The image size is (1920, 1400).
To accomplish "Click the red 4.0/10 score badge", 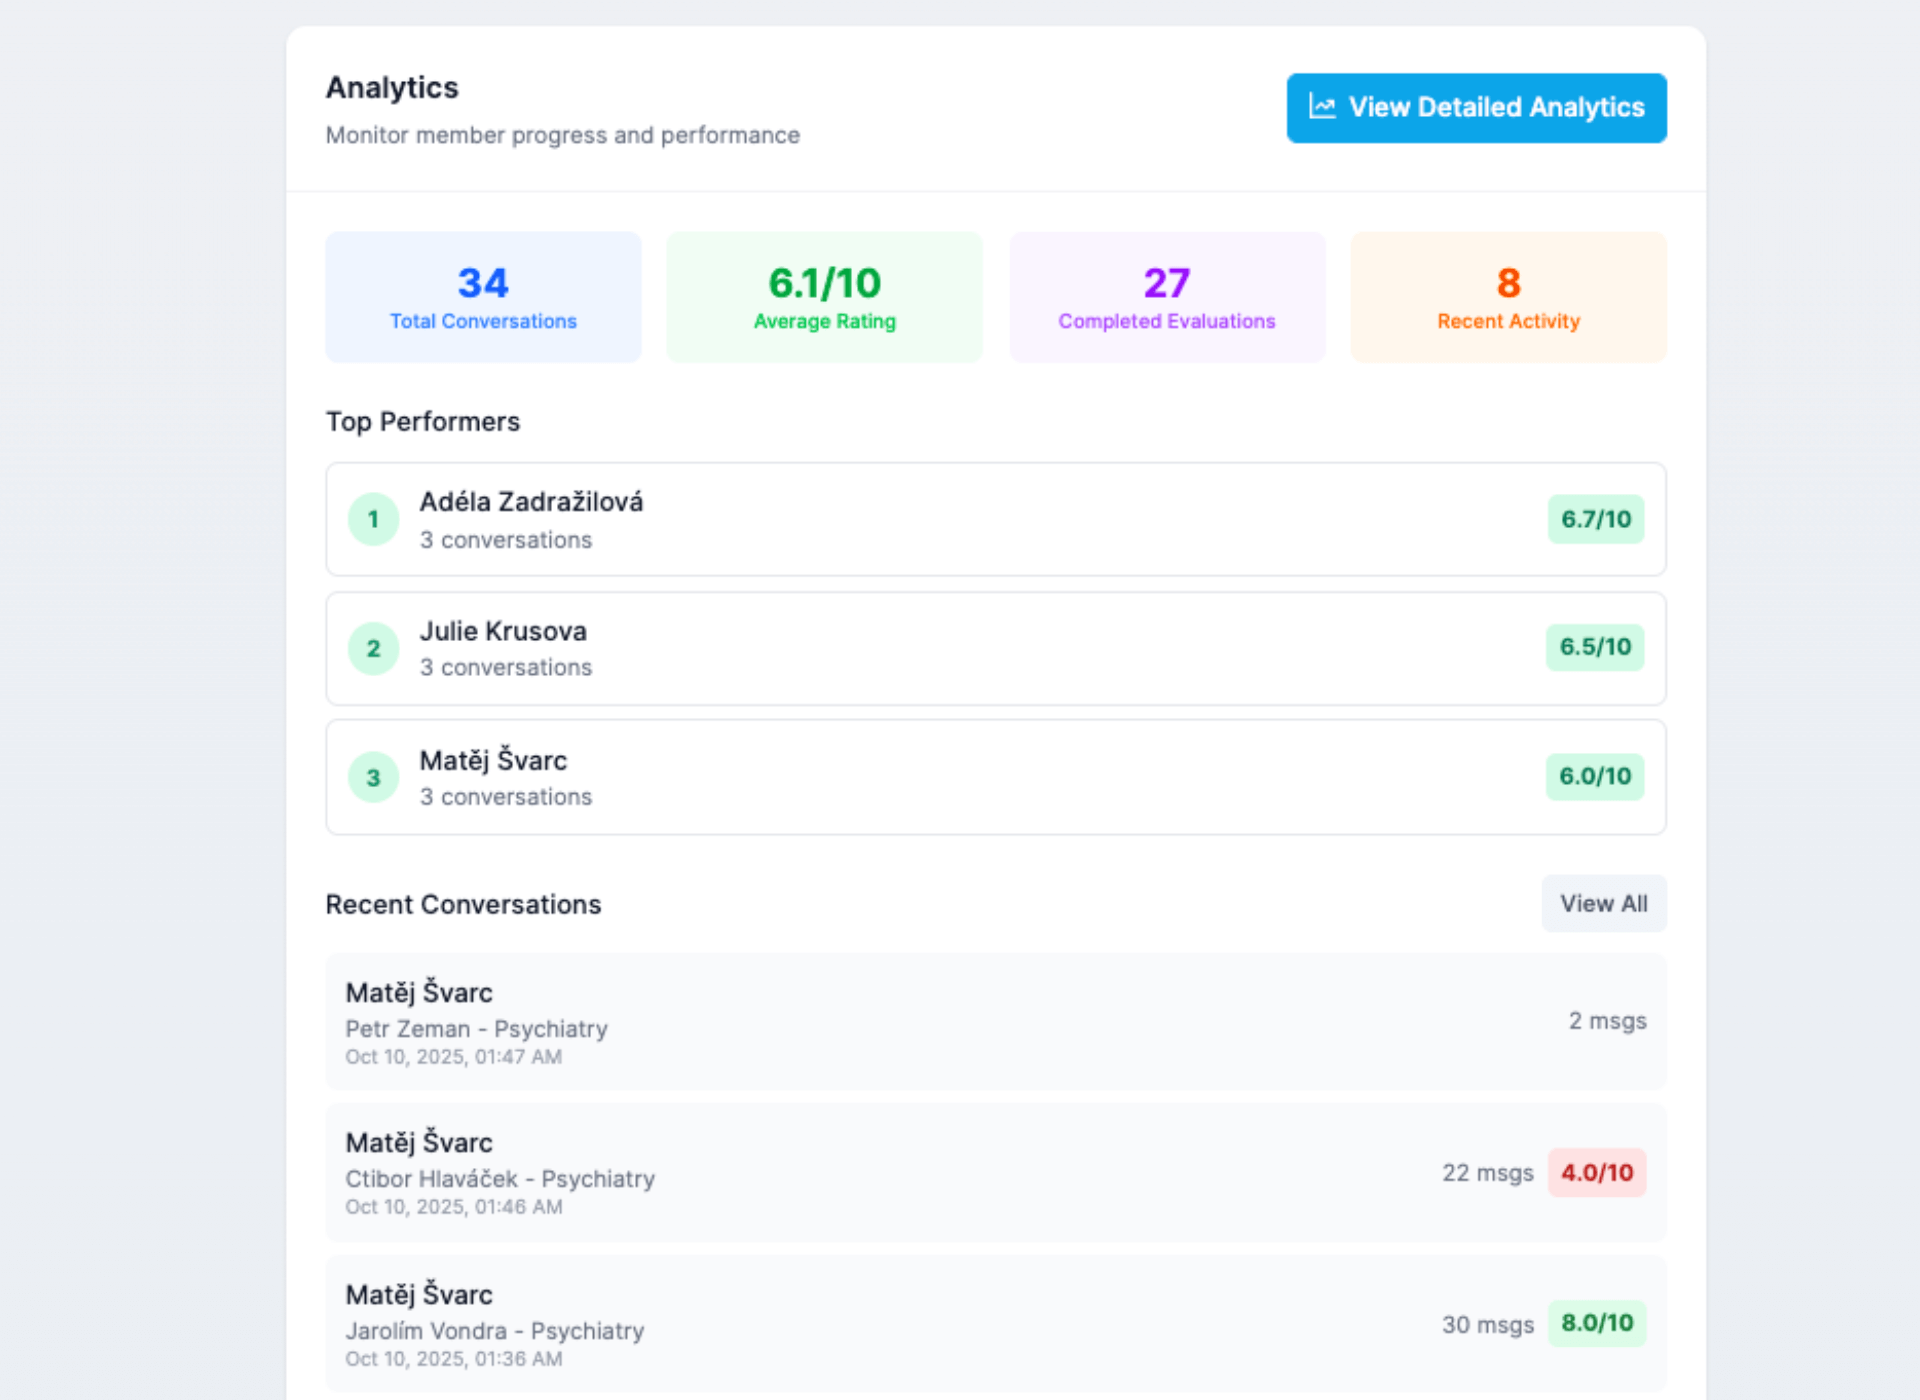I will click(1597, 1172).
